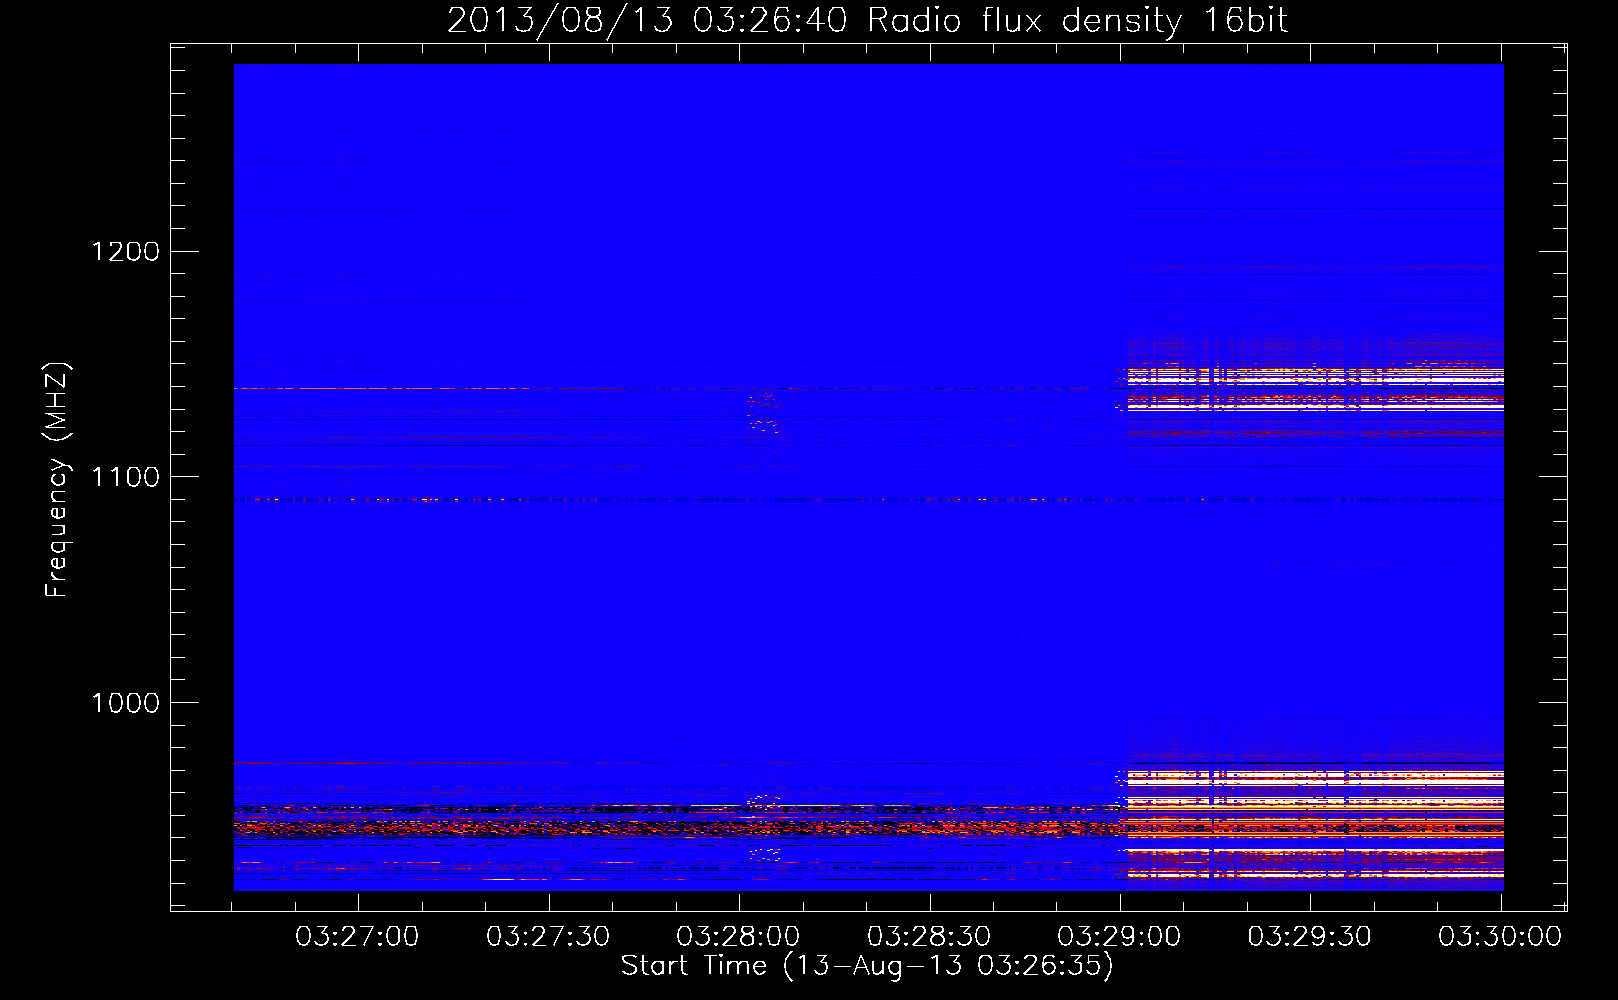Click the 03:28:30 time tick label

pos(929,937)
